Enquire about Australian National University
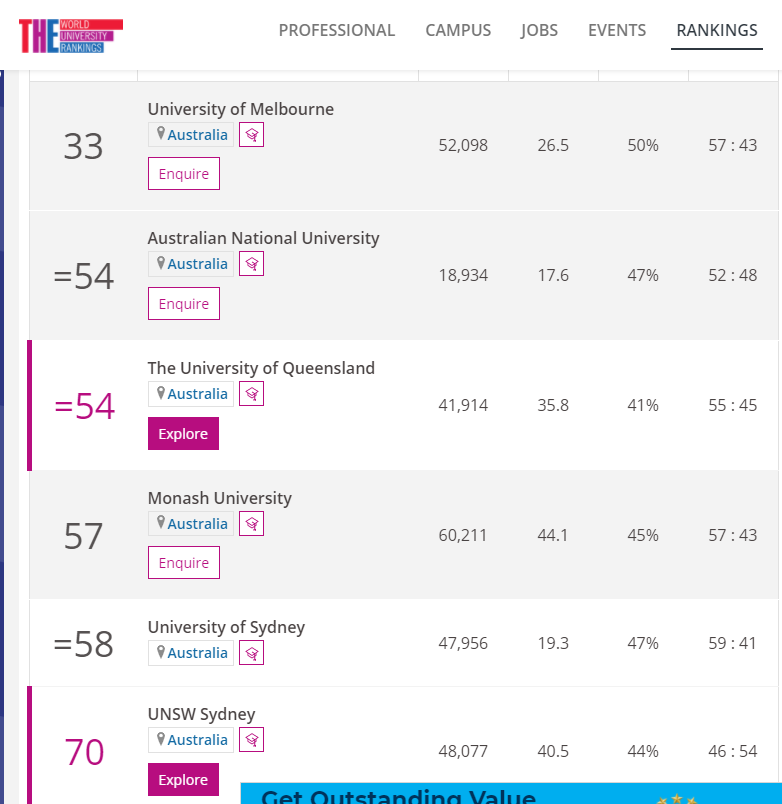782x804 pixels. click(x=184, y=304)
